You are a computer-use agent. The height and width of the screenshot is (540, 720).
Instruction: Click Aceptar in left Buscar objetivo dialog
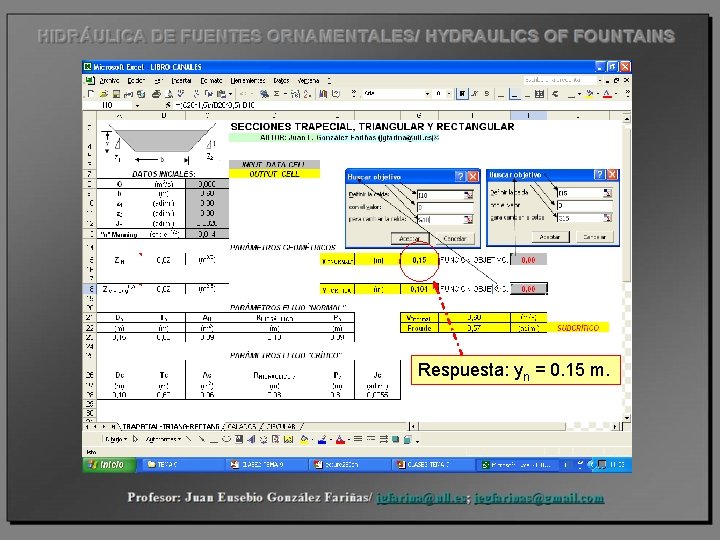410,238
